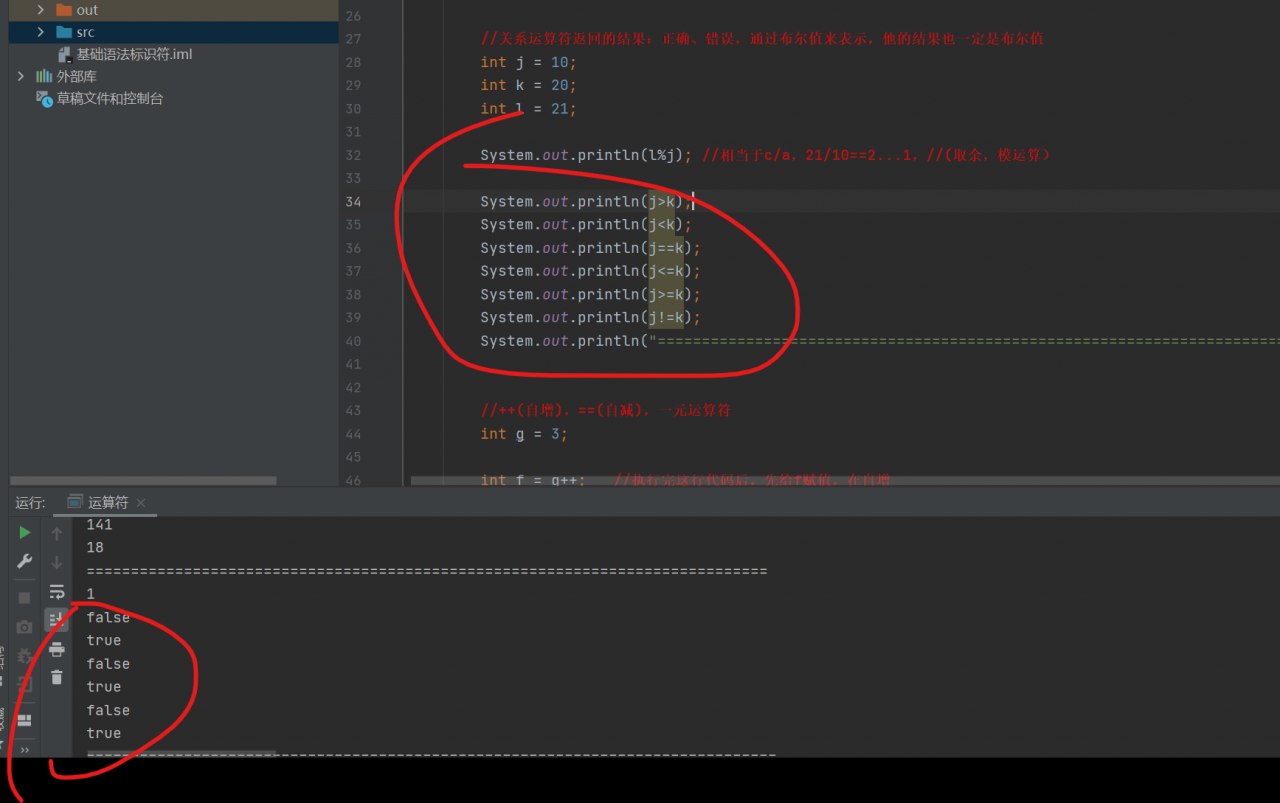Viewport: 1280px width, 803px height.
Task: Click the console output line '18'
Action: pyautogui.click(x=95, y=547)
